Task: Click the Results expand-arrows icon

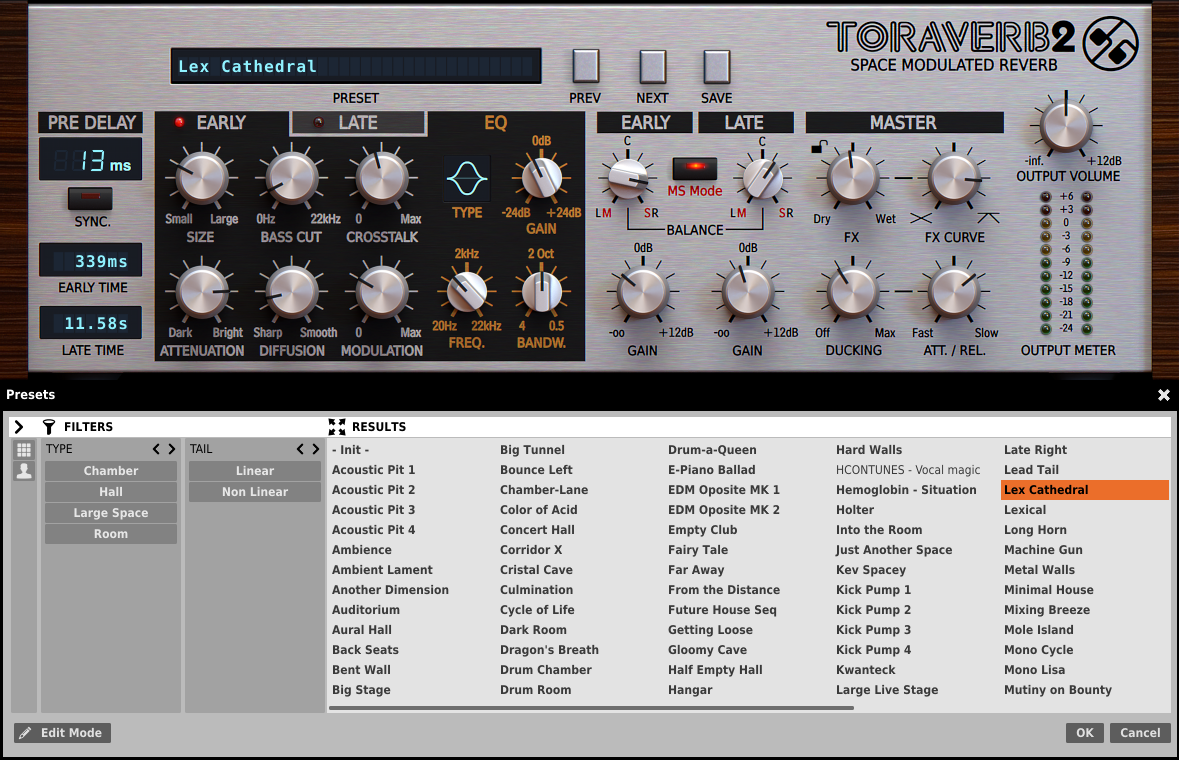Action: pos(337,427)
